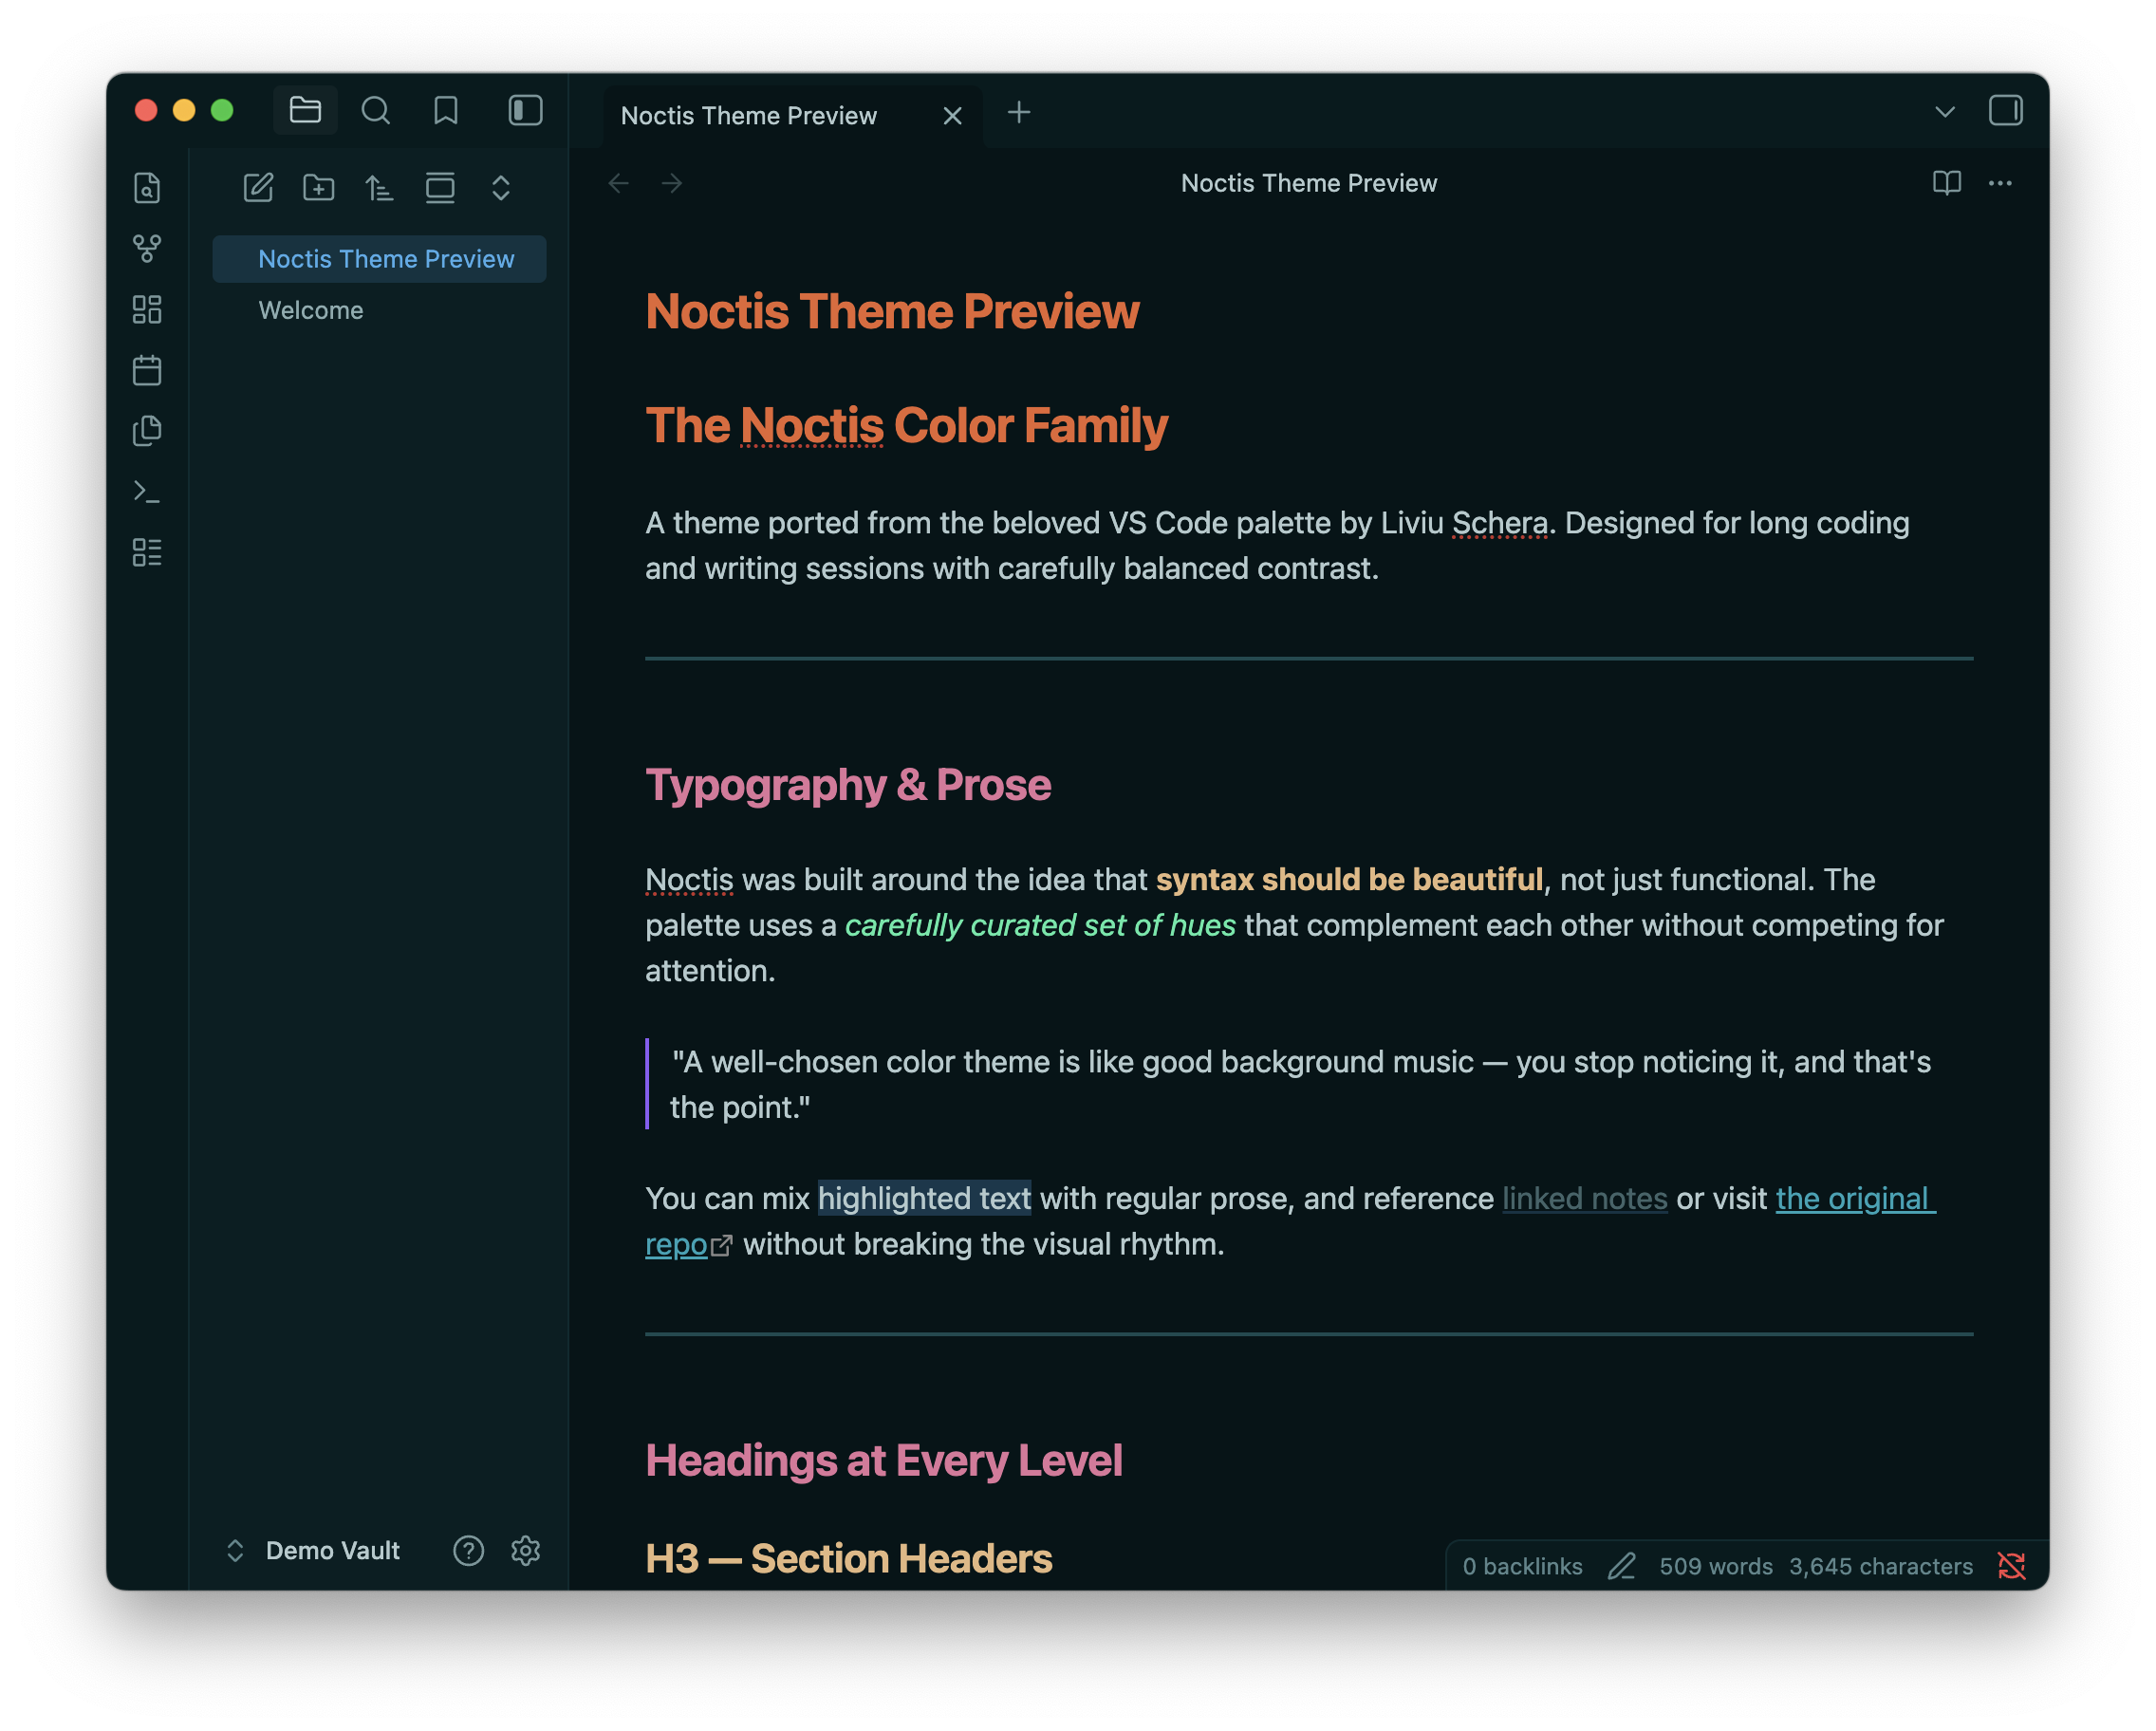Create a new folder

(319, 188)
